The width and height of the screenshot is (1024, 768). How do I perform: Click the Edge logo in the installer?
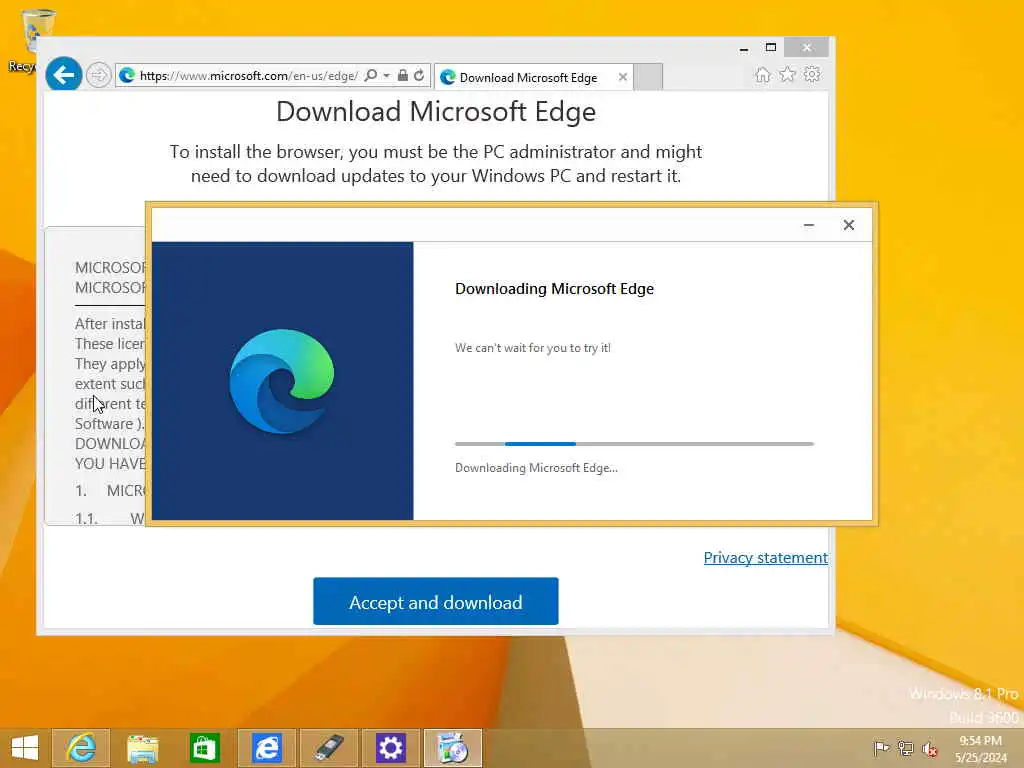pos(281,381)
